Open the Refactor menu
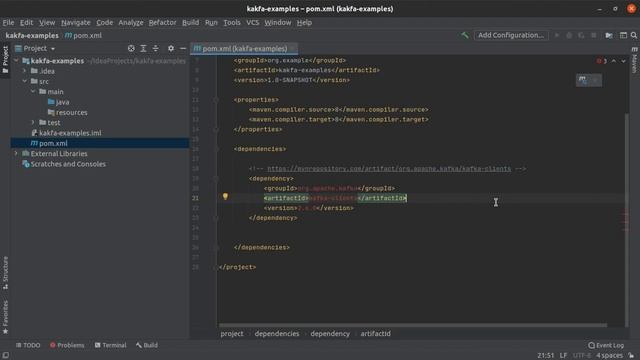This screenshot has height=360, width=640. (x=162, y=22)
